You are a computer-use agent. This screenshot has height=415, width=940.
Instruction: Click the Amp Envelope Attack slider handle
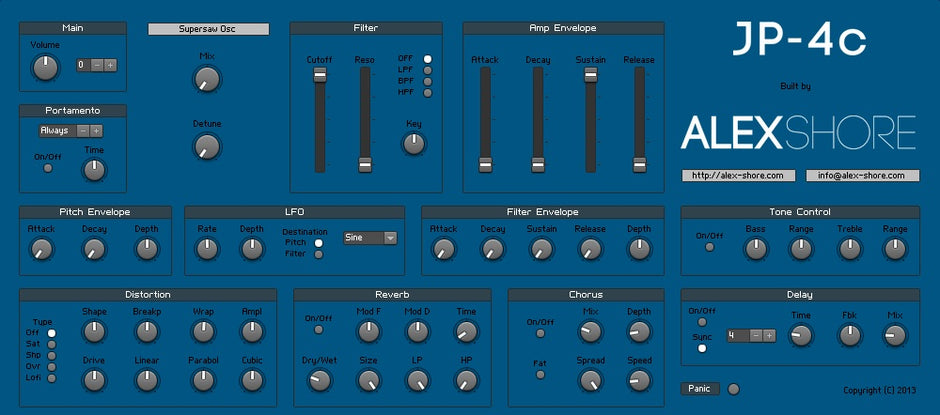click(484, 165)
